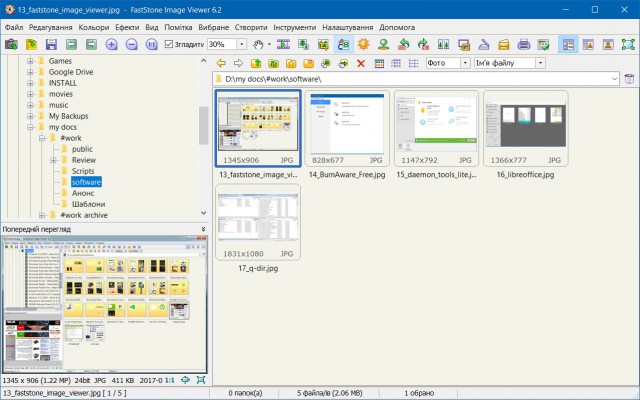Select the hand pan tool
Image resolution: width=640 pixels, height=400 pixels.
tap(258, 44)
